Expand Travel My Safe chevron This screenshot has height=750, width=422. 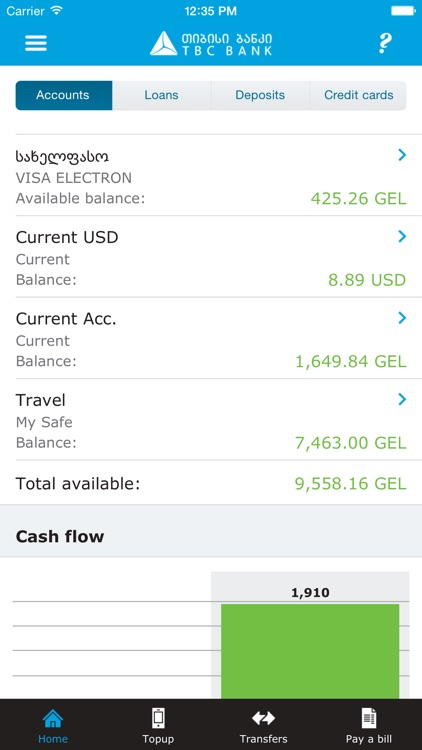402,399
